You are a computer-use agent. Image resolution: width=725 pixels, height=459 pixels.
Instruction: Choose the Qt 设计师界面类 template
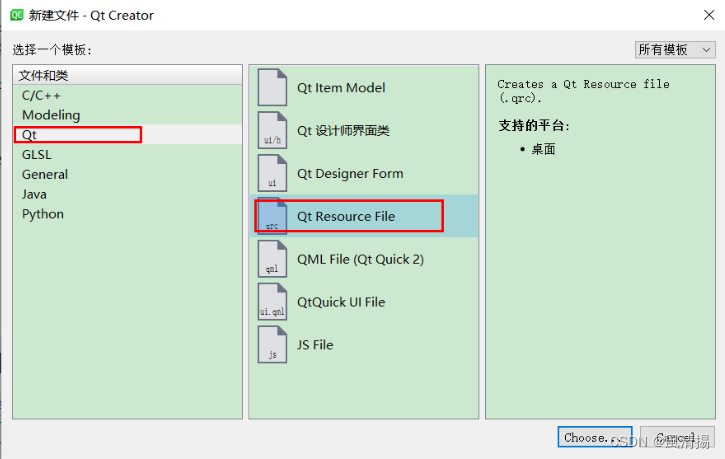[363, 130]
